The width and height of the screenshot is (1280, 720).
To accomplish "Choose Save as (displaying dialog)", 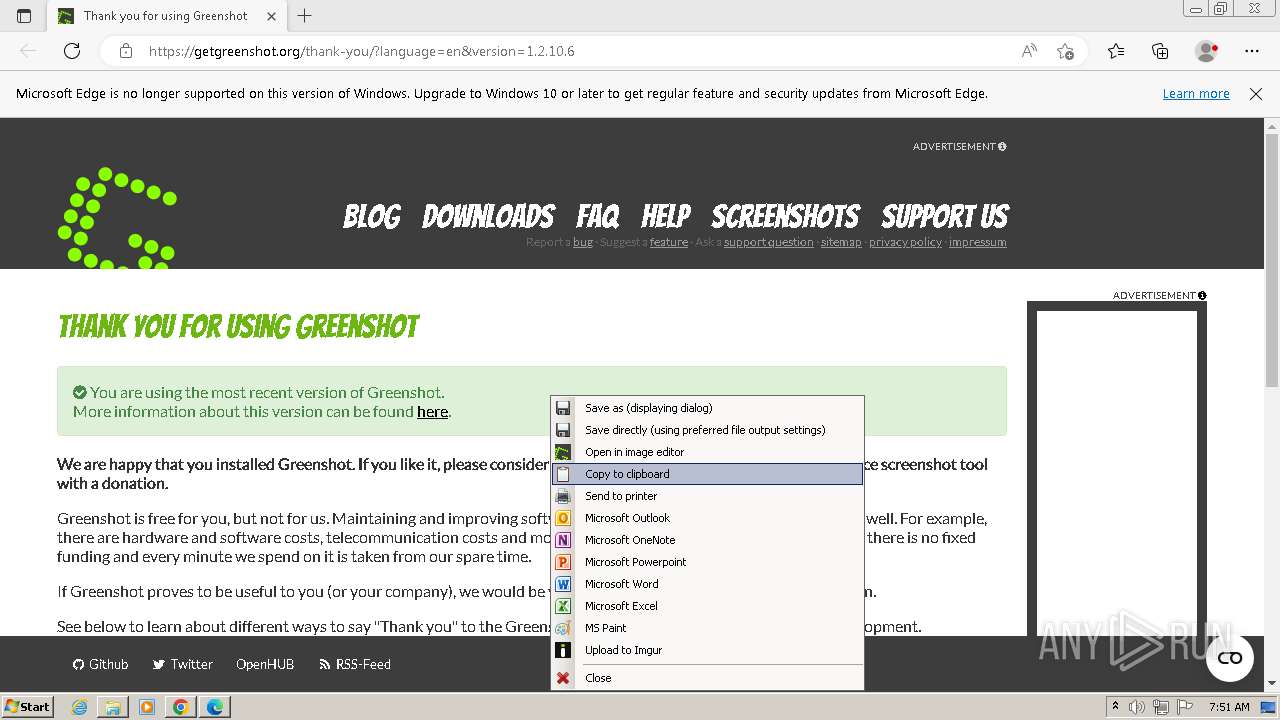I will click(x=707, y=408).
